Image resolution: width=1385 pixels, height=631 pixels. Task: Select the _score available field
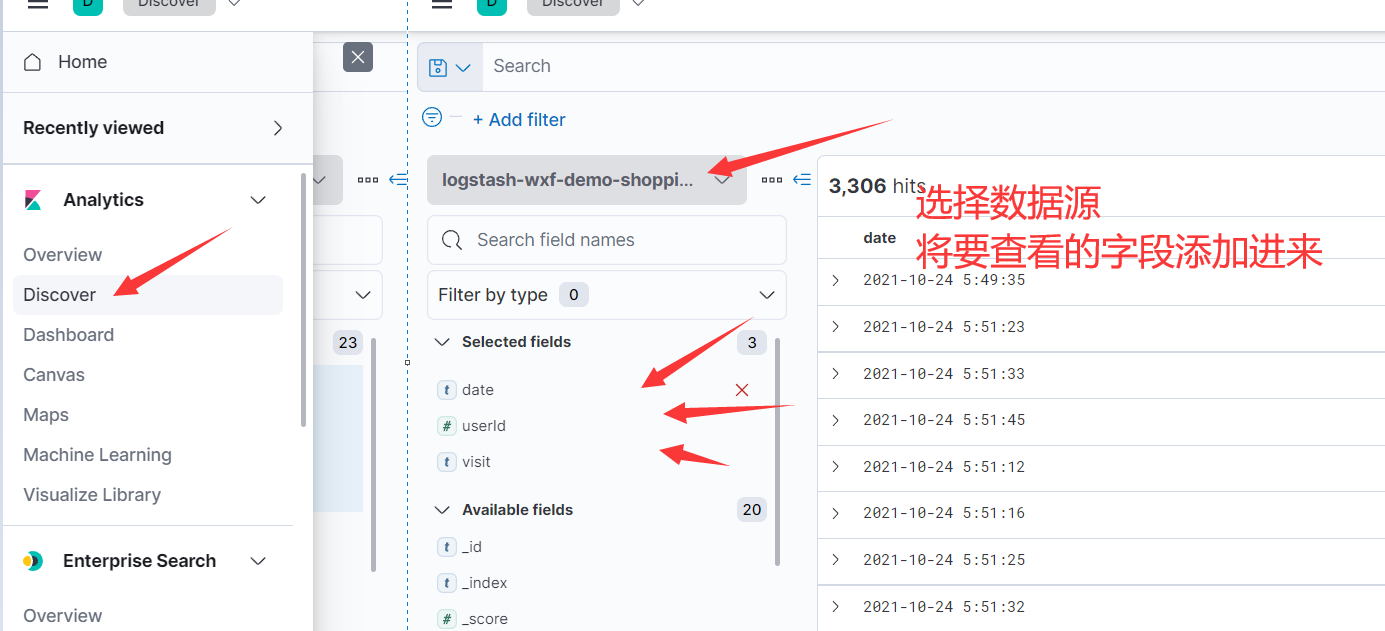click(485, 619)
